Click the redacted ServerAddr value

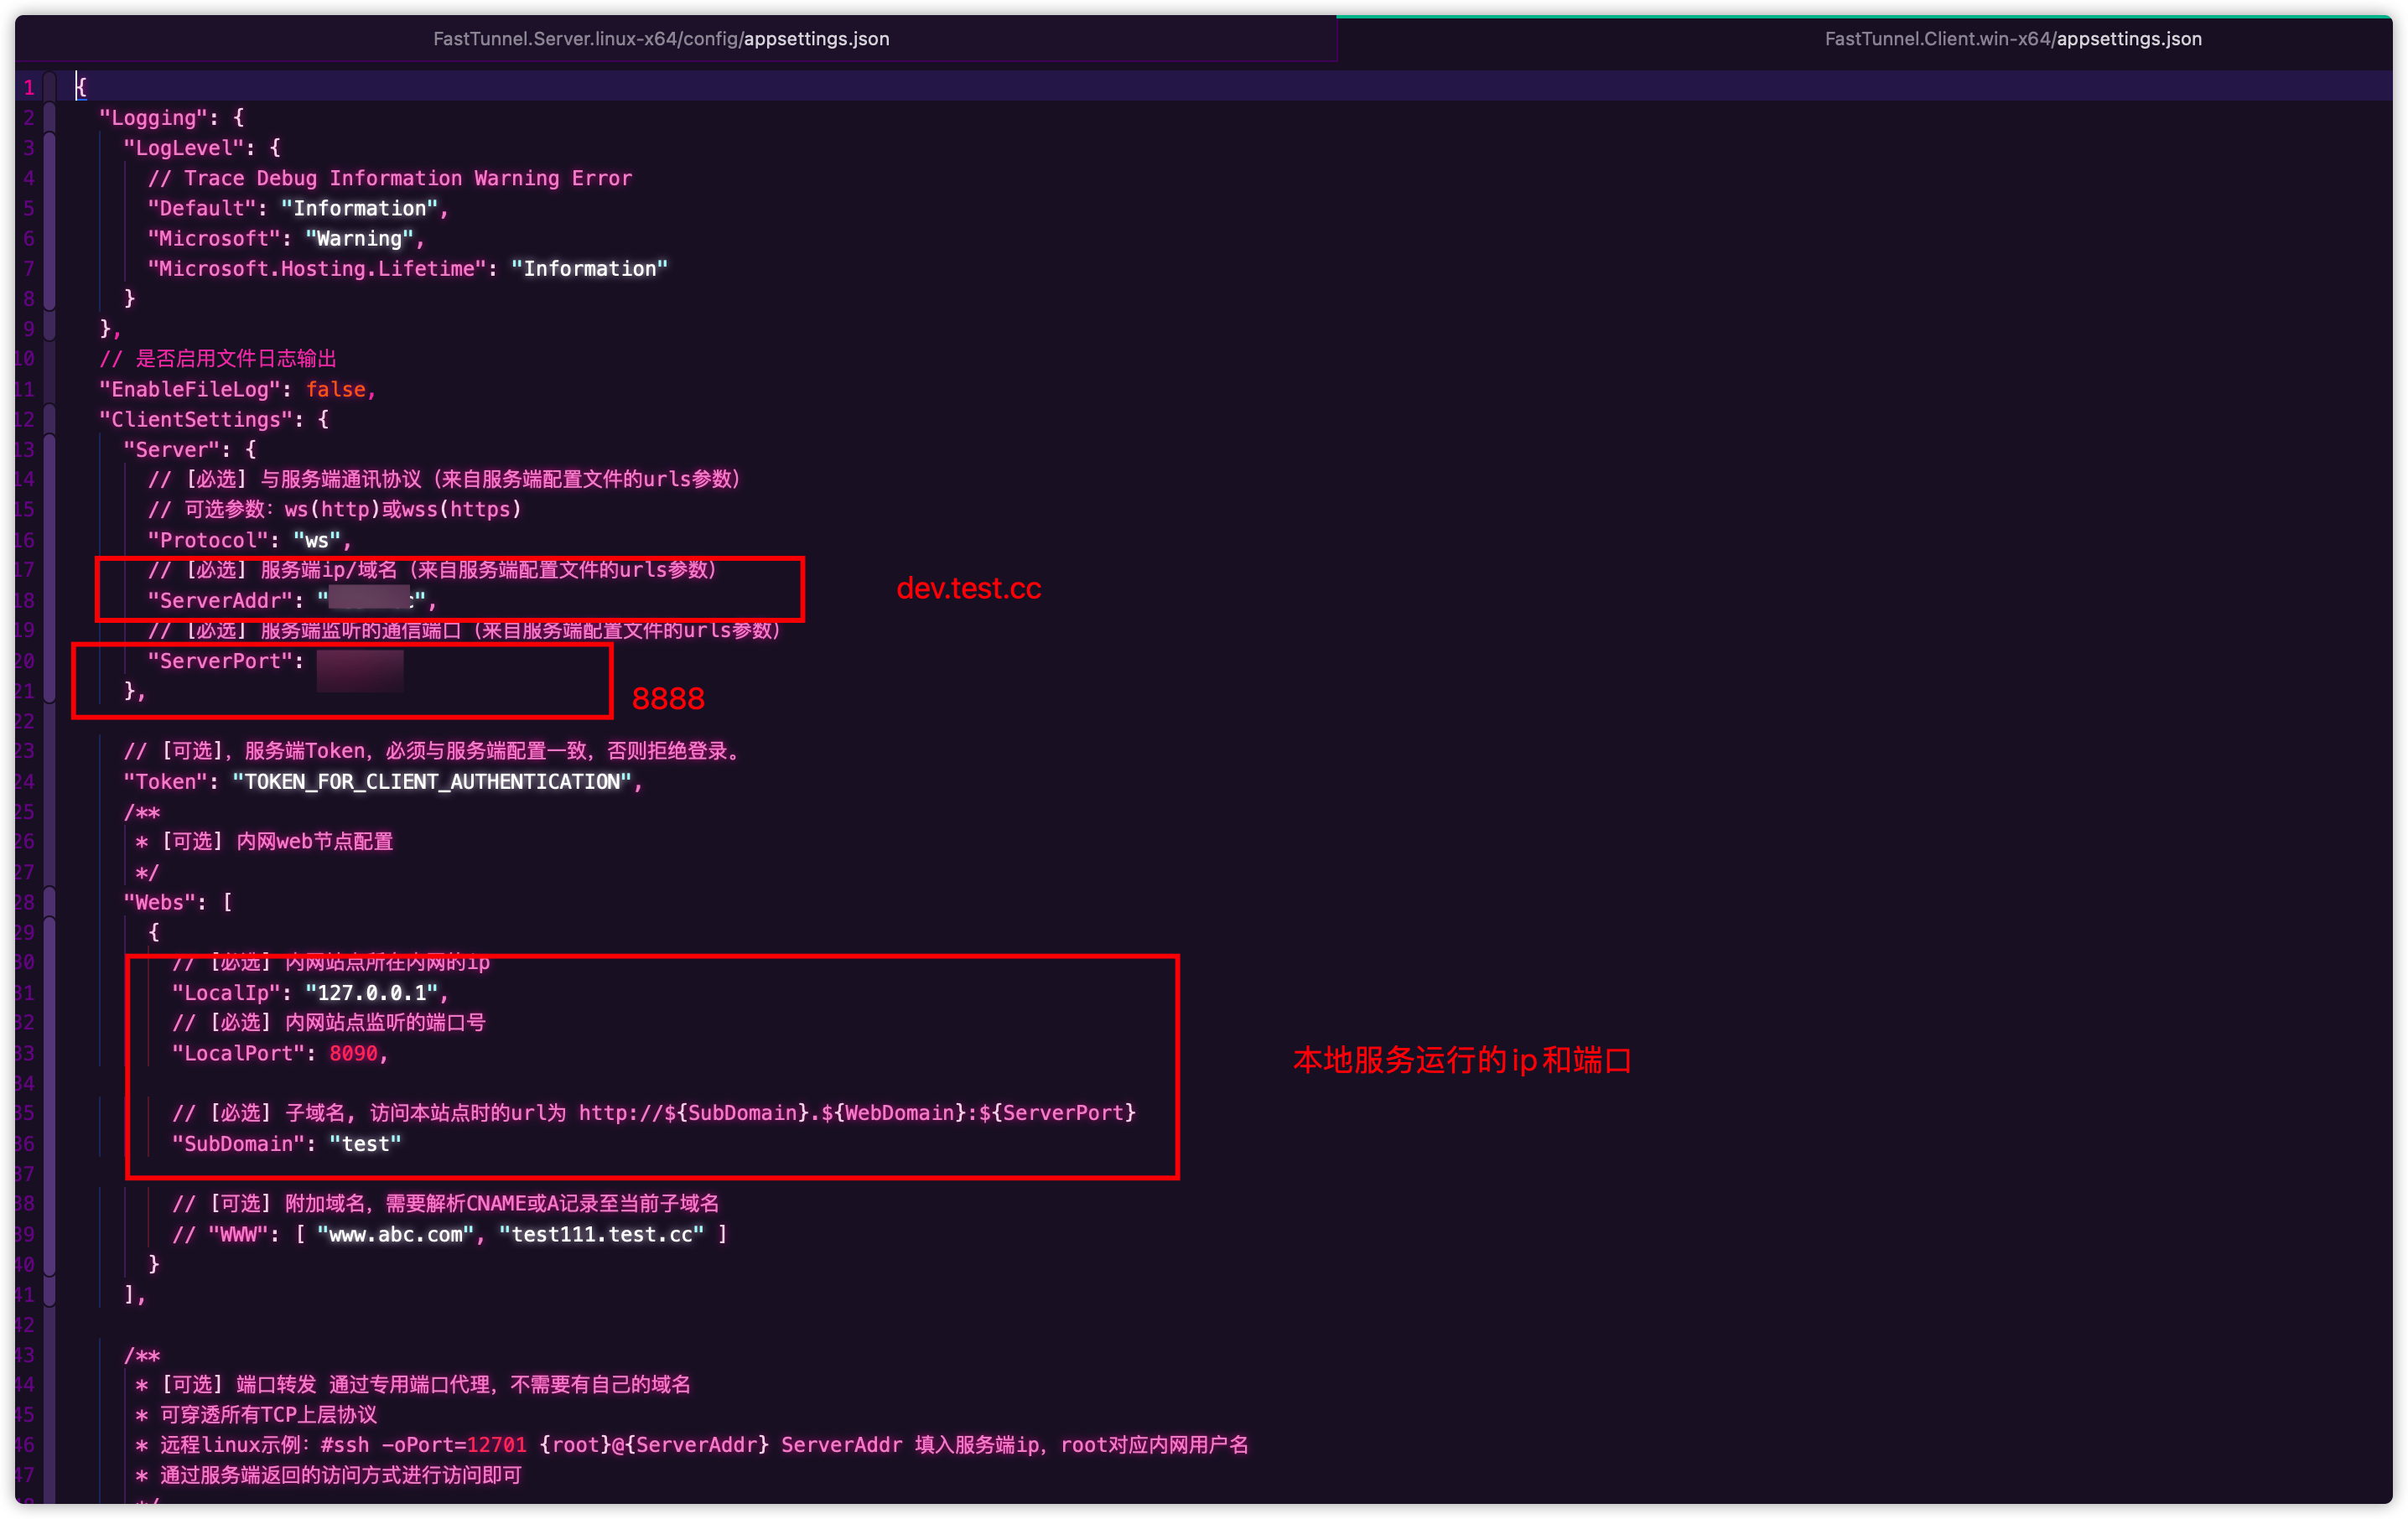tap(368, 599)
